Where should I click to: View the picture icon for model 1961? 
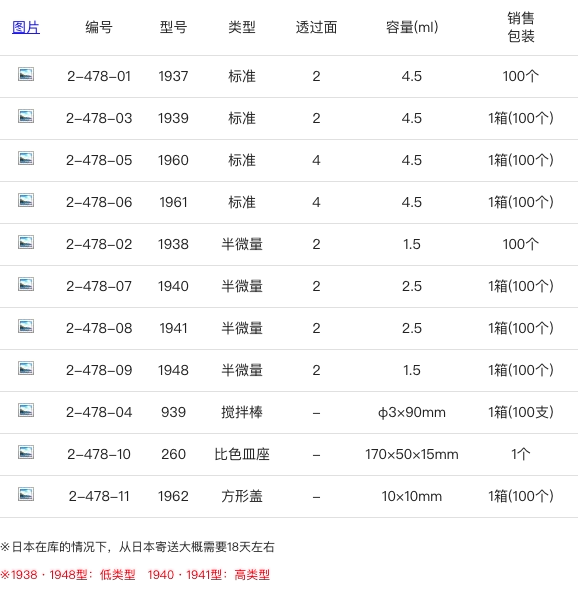pyautogui.click(x=26, y=200)
